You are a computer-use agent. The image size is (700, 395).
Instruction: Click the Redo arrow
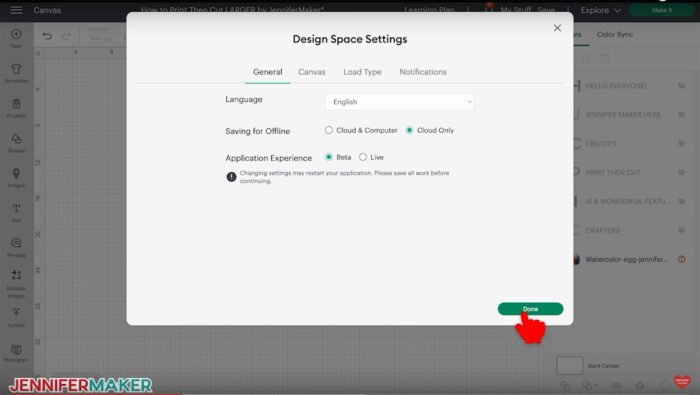pyautogui.click(x=66, y=36)
